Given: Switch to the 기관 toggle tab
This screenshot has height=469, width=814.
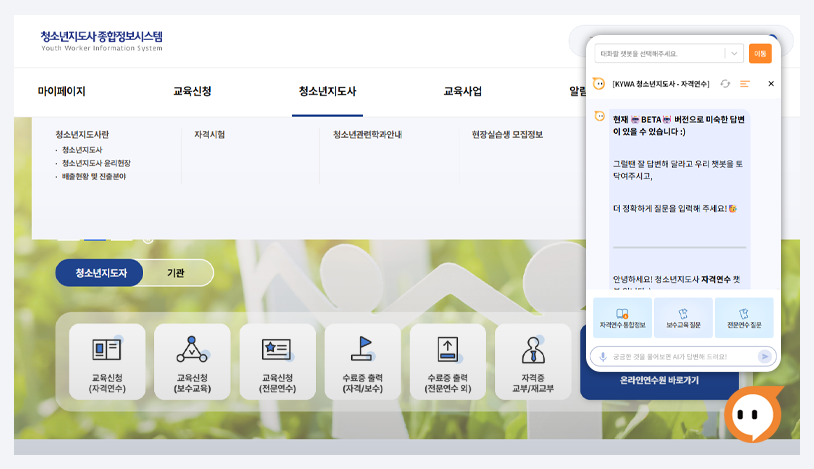Looking at the screenshot, I should point(176,273).
